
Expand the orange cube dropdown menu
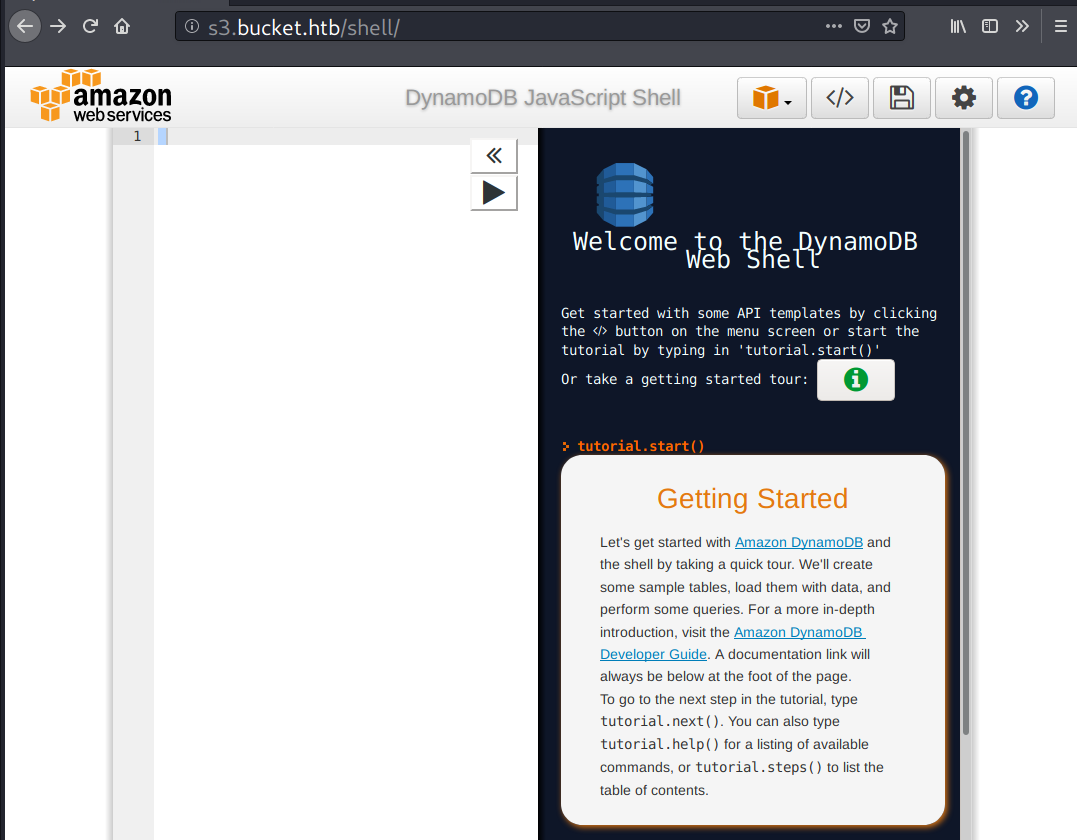click(x=772, y=98)
